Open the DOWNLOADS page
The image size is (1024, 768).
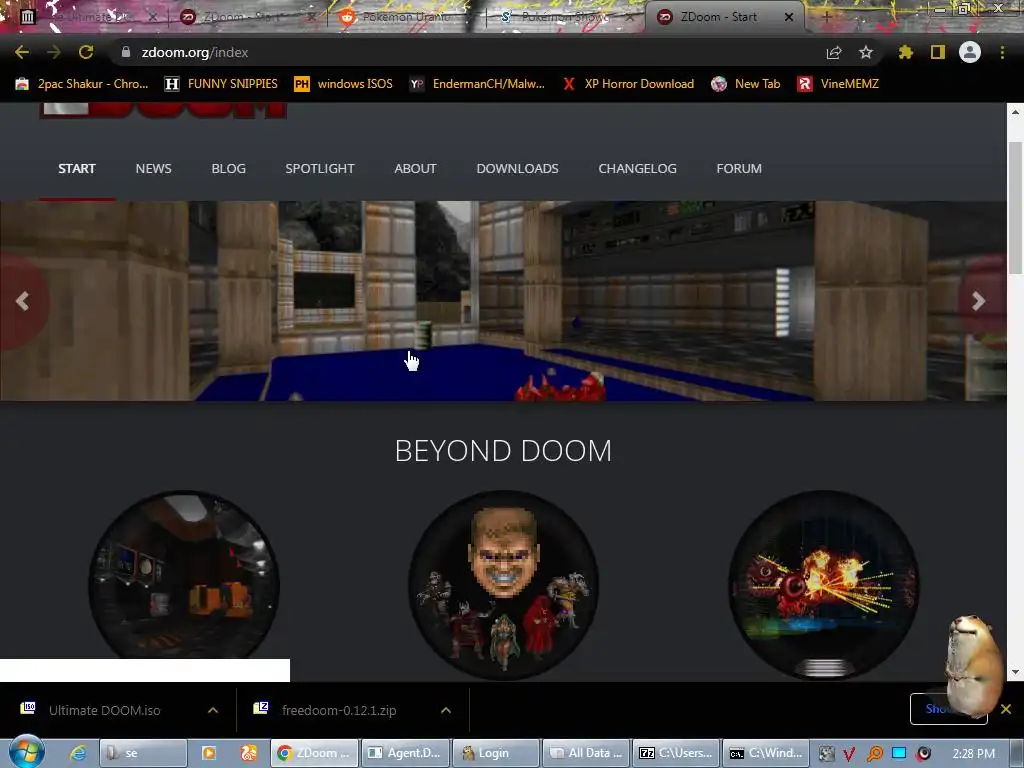(517, 168)
